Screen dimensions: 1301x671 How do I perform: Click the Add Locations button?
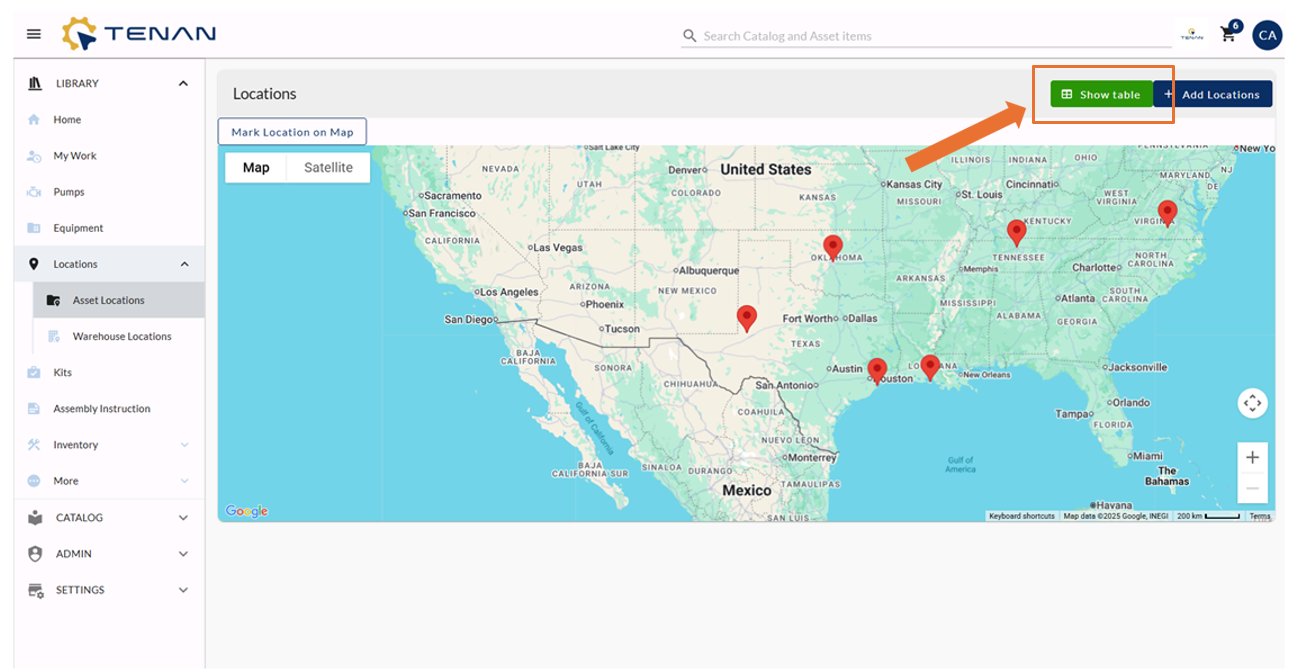click(1213, 95)
